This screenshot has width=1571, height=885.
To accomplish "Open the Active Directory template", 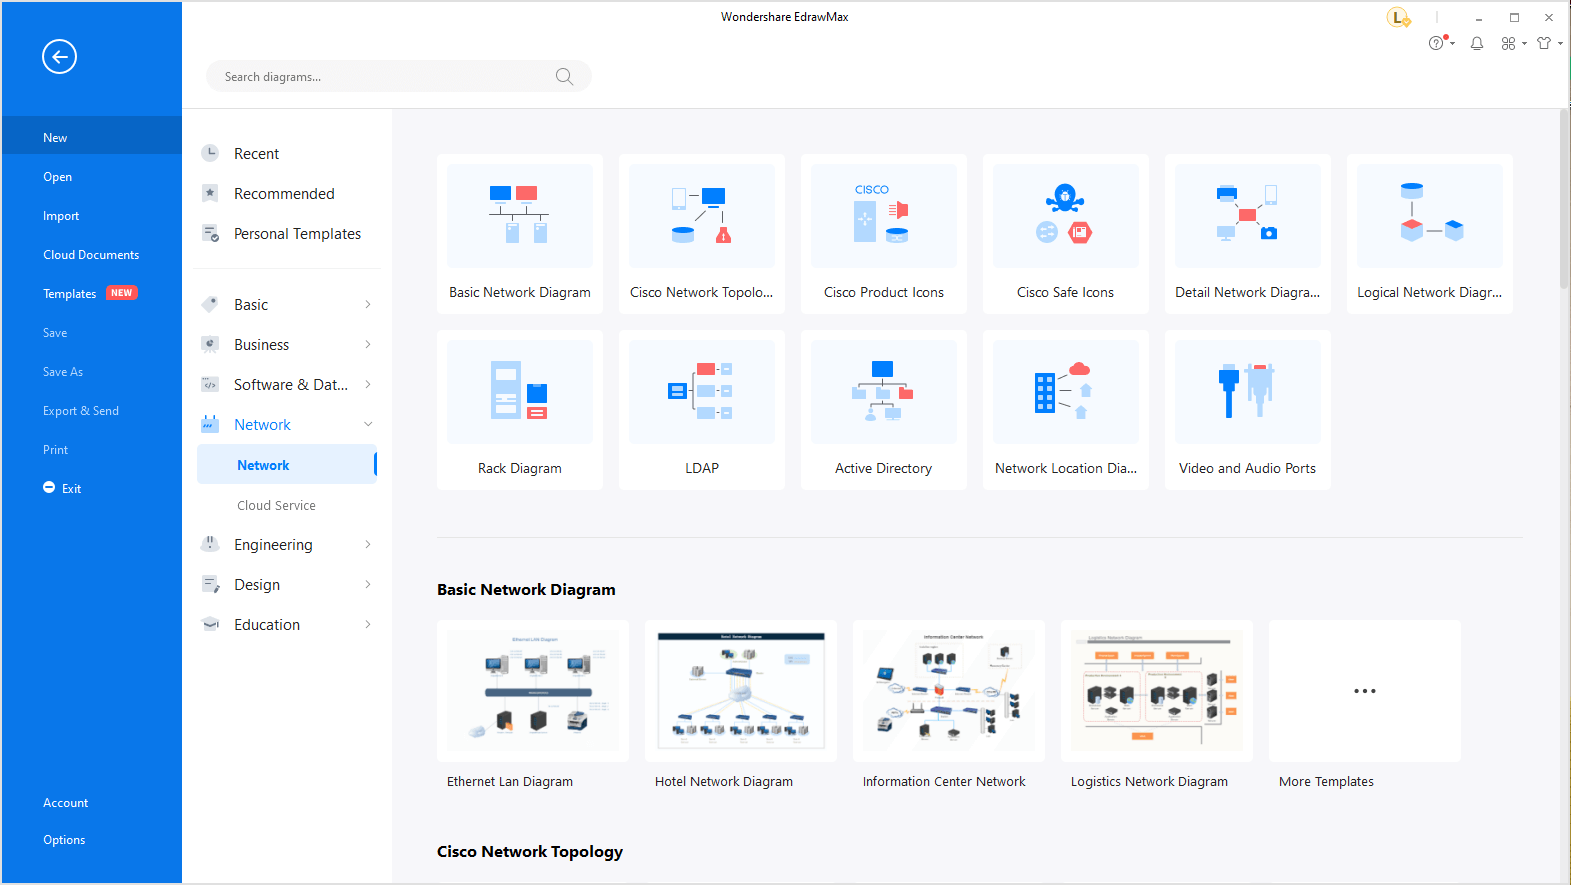I will [x=884, y=410].
